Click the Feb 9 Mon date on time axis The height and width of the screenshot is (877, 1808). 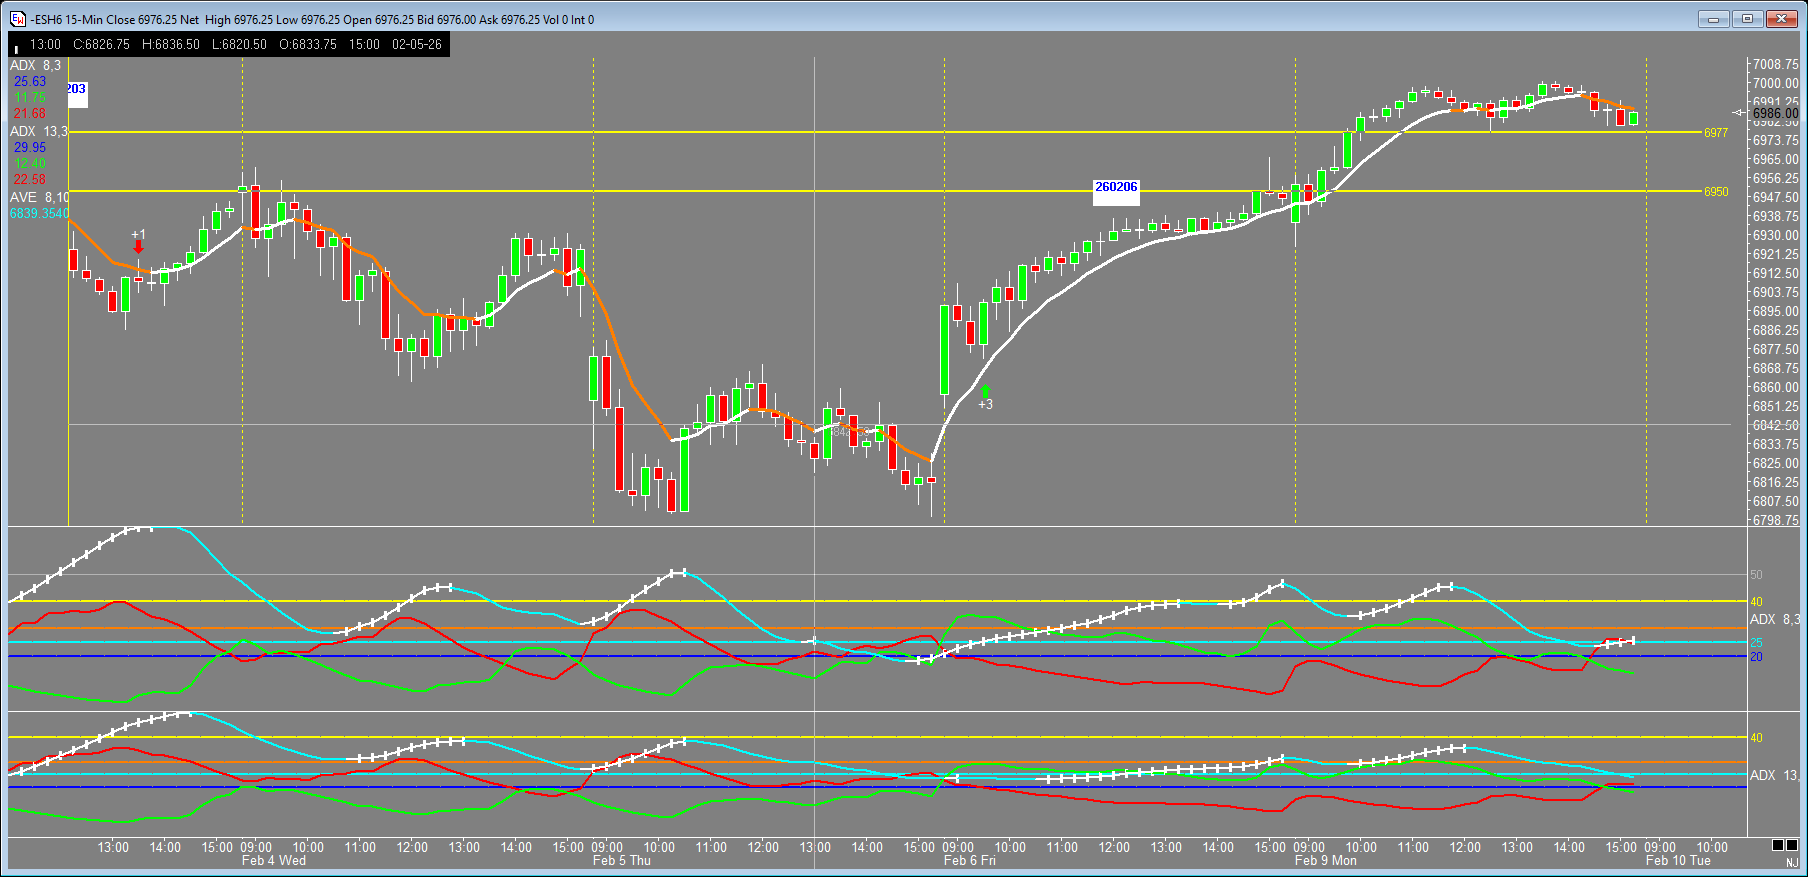tap(1325, 860)
